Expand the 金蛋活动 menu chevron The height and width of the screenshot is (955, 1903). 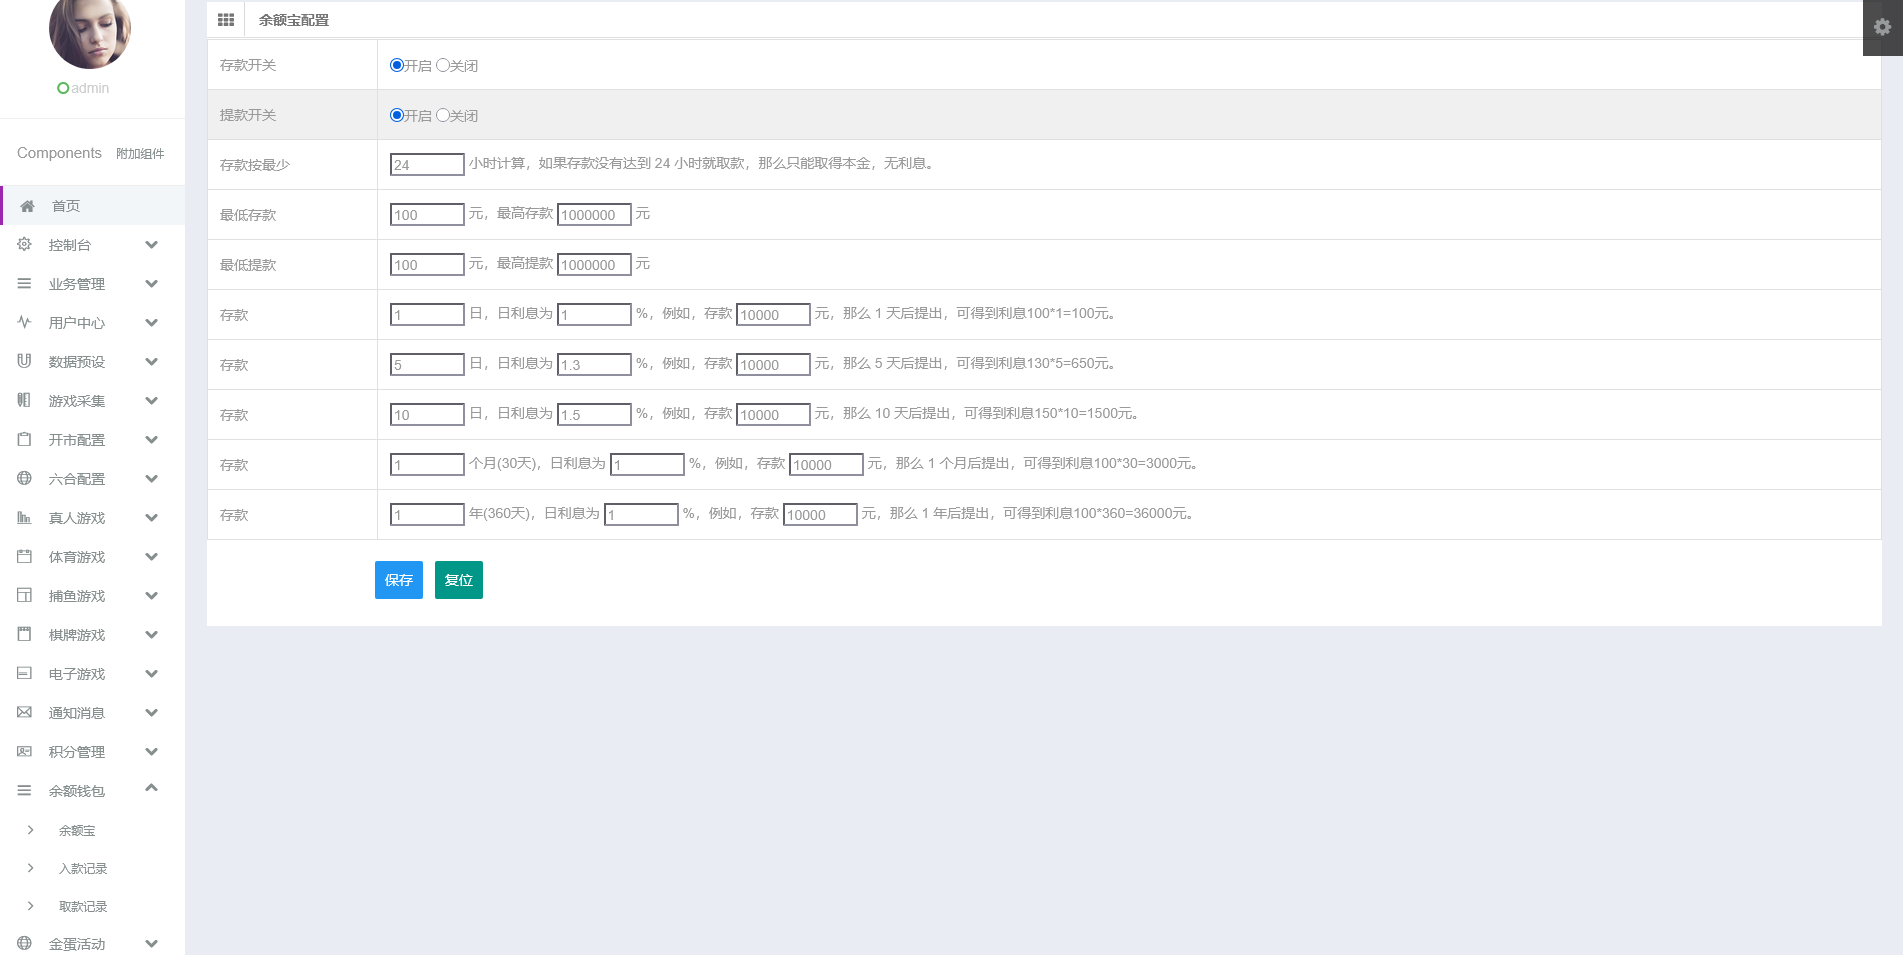pos(151,943)
